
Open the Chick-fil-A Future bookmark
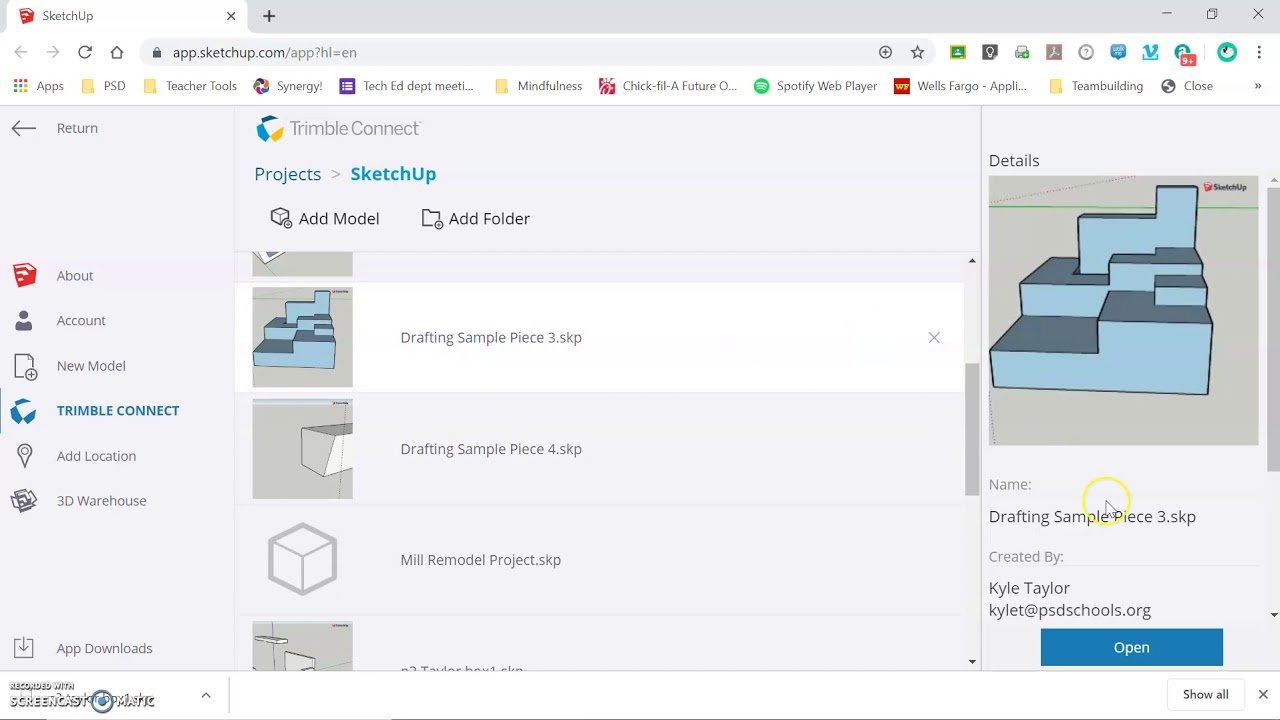click(x=668, y=86)
